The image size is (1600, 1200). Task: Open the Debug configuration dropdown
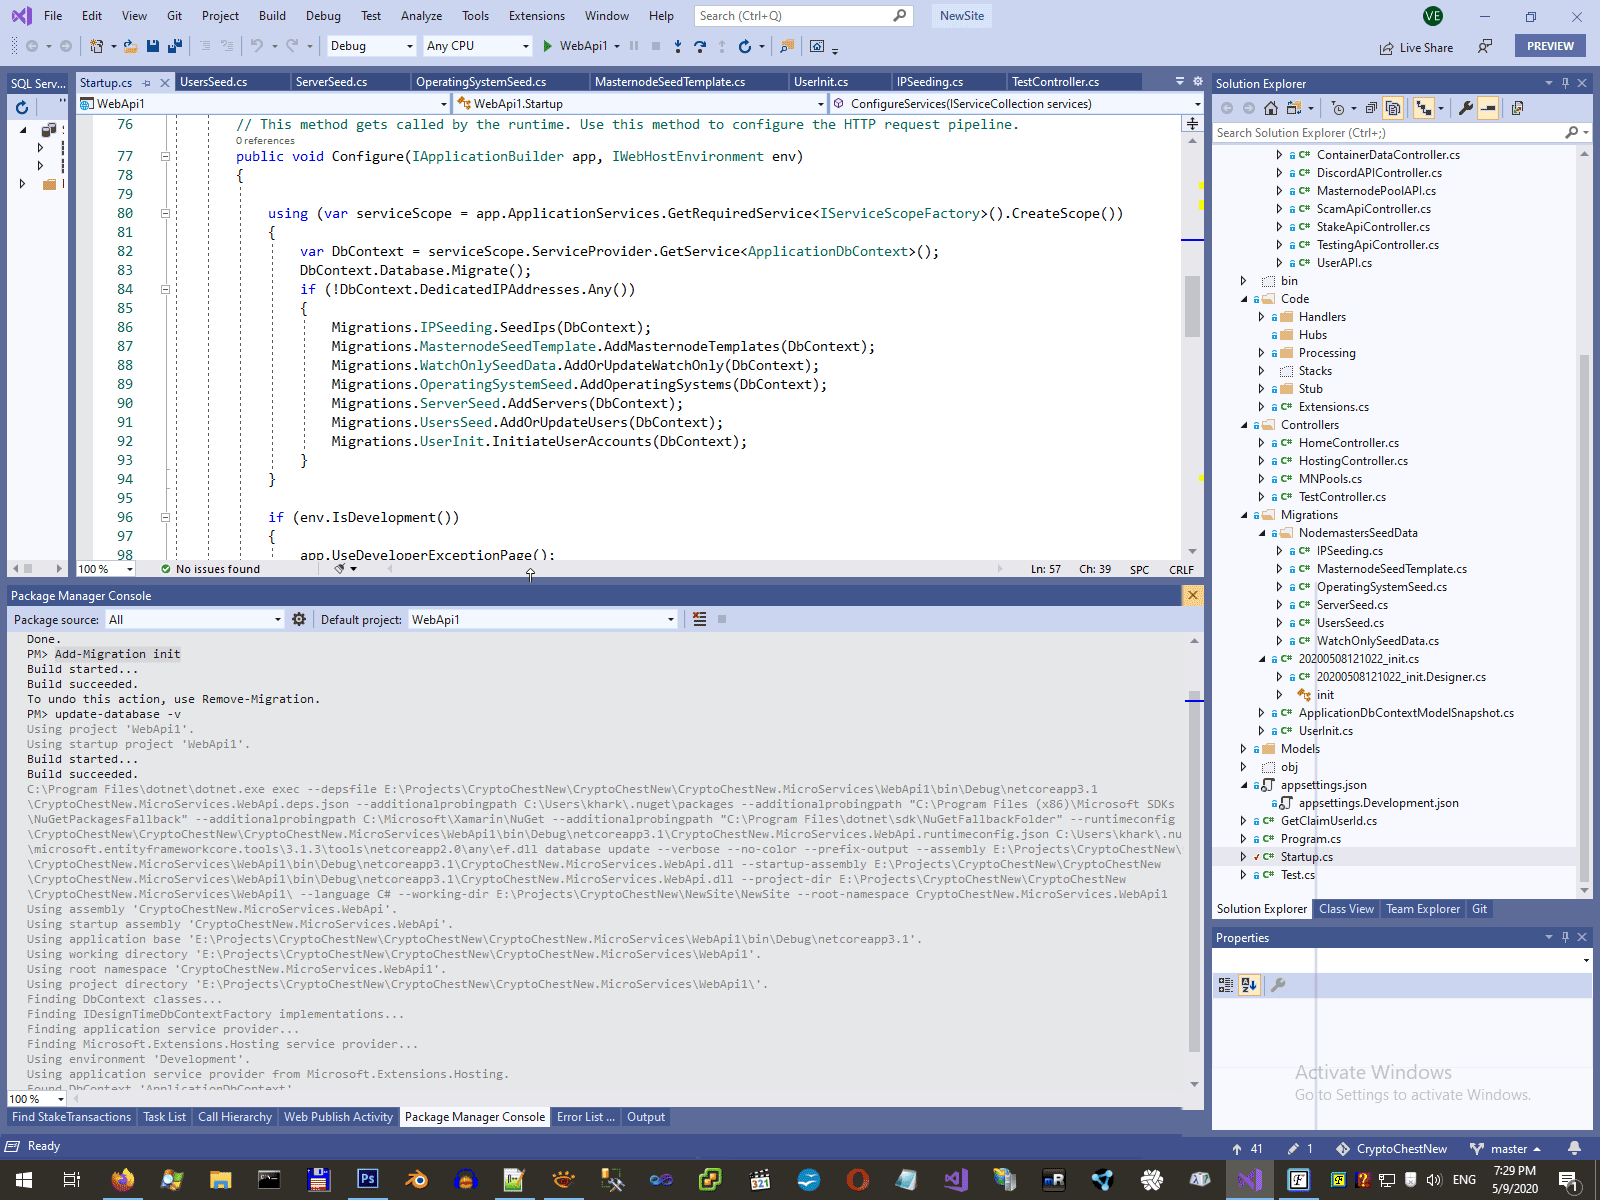click(x=371, y=46)
